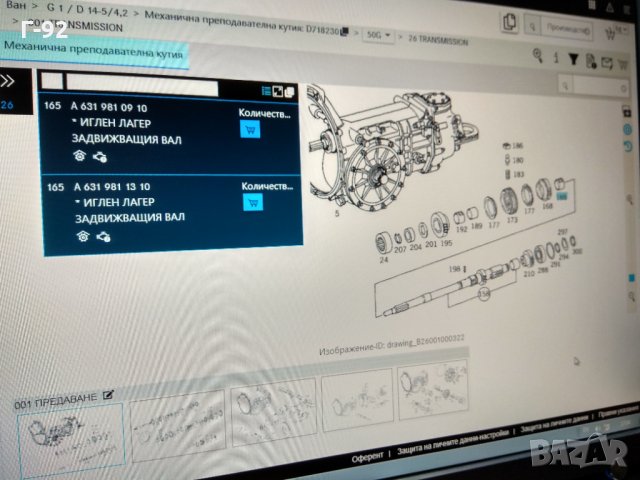Open the shopping cart in top right

[609, 32]
